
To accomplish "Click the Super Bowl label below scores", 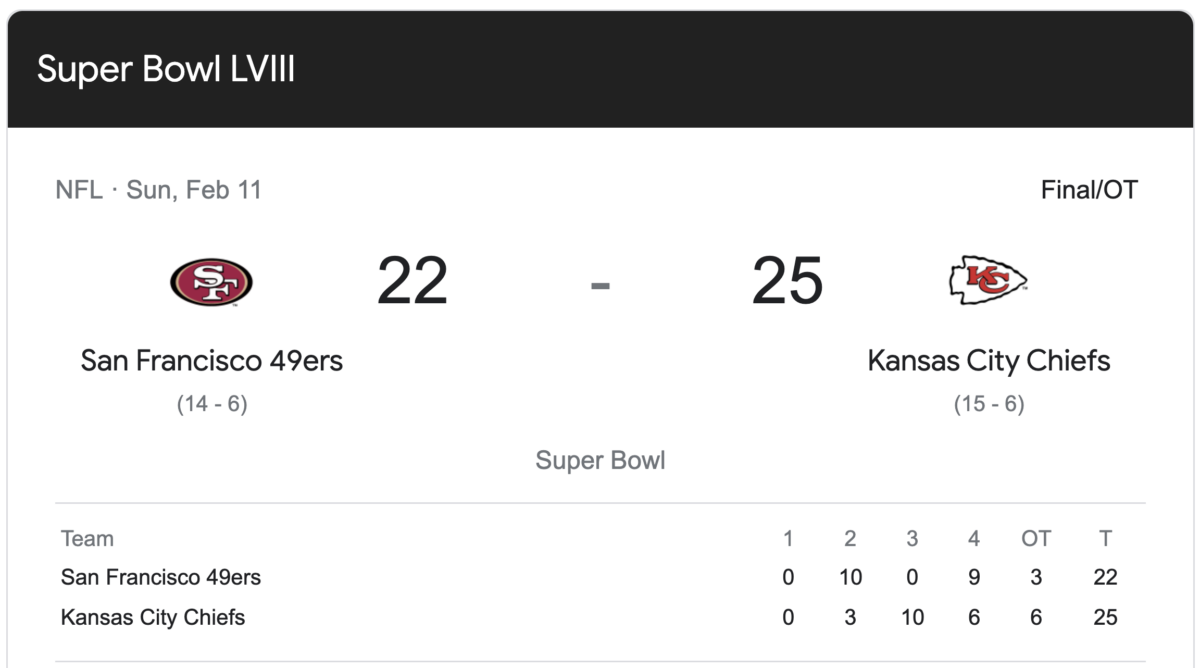I will [600, 460].
